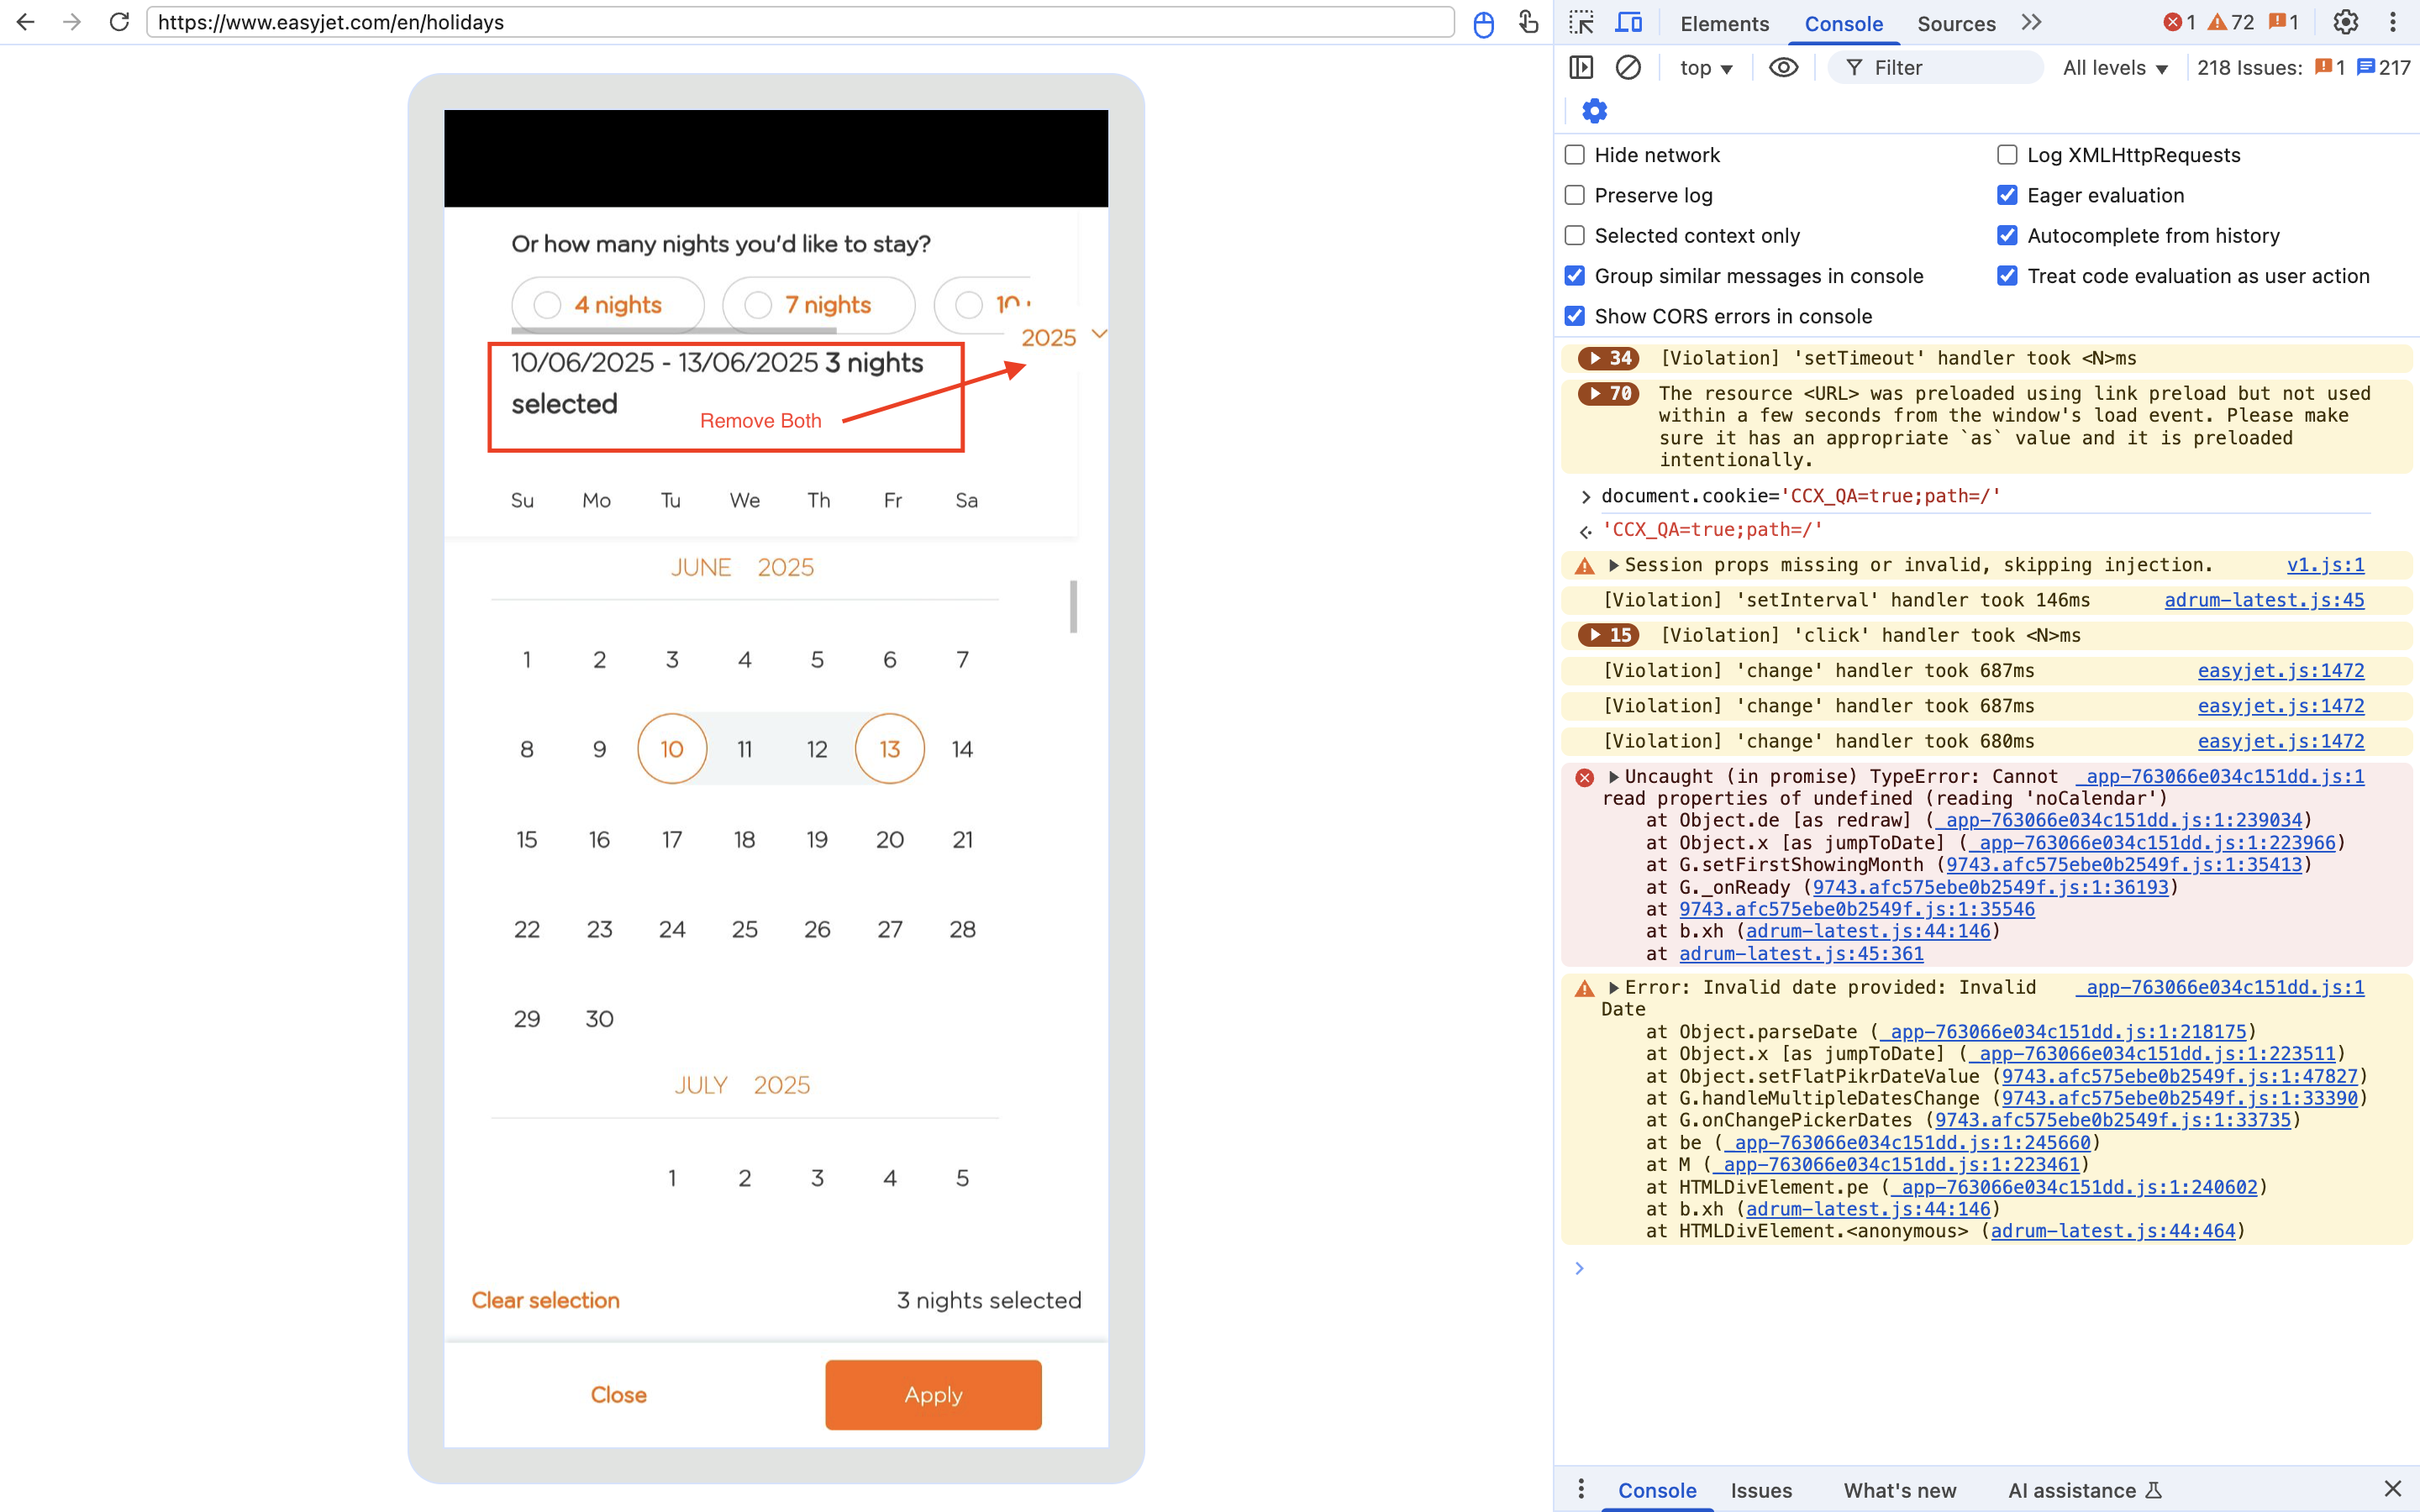Viewport: 2420px width, 1512px height.
Task: Close the bottom DevTools drawer
Action: click(x=2393, y=1489)
